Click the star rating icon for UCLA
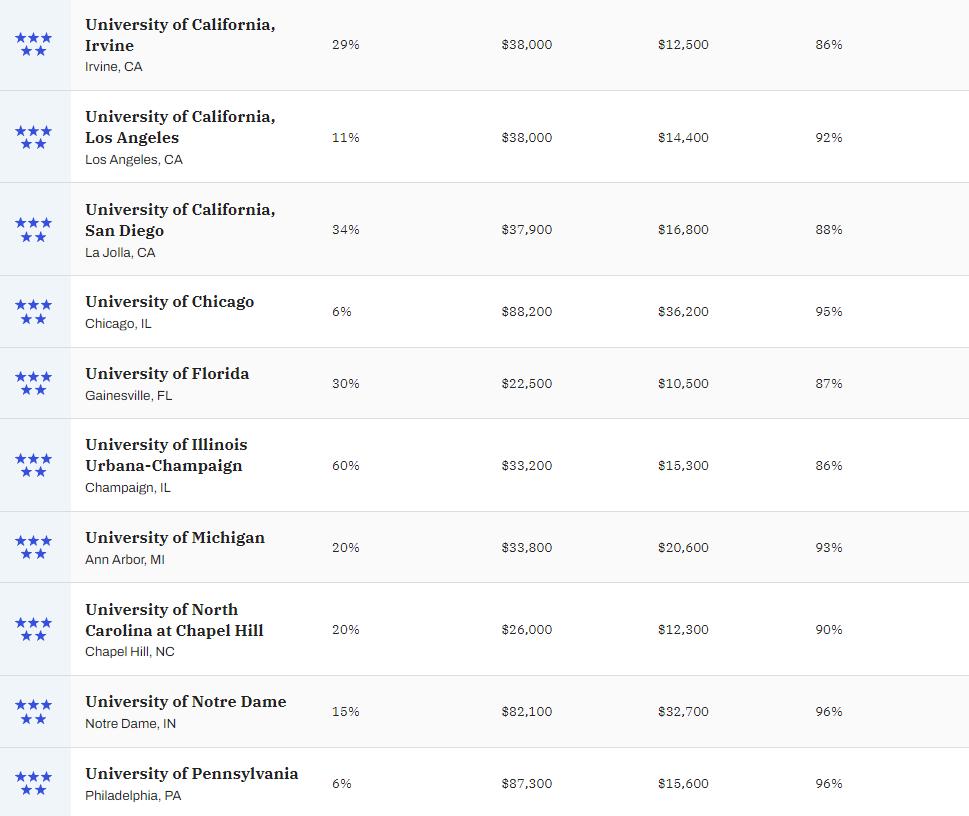Image resolution: width=969 pixels, height=816 pixels. (x=33, y=137)
